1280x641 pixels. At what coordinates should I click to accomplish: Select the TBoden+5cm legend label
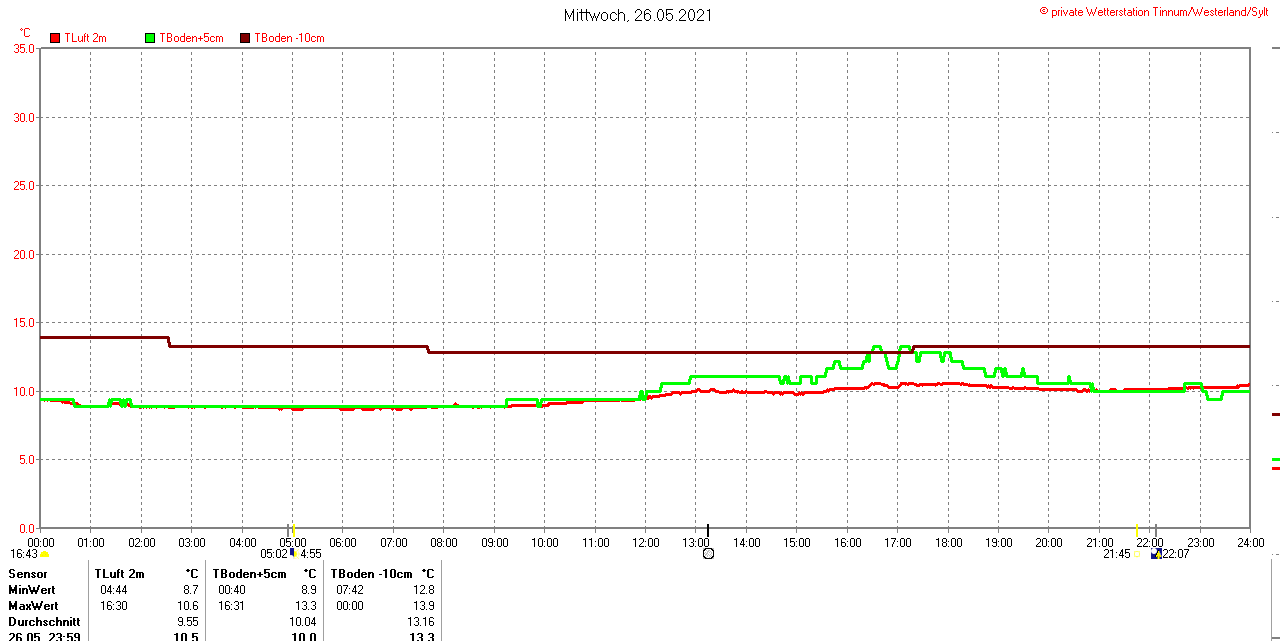pyautogui.click(x=191, y=38)
